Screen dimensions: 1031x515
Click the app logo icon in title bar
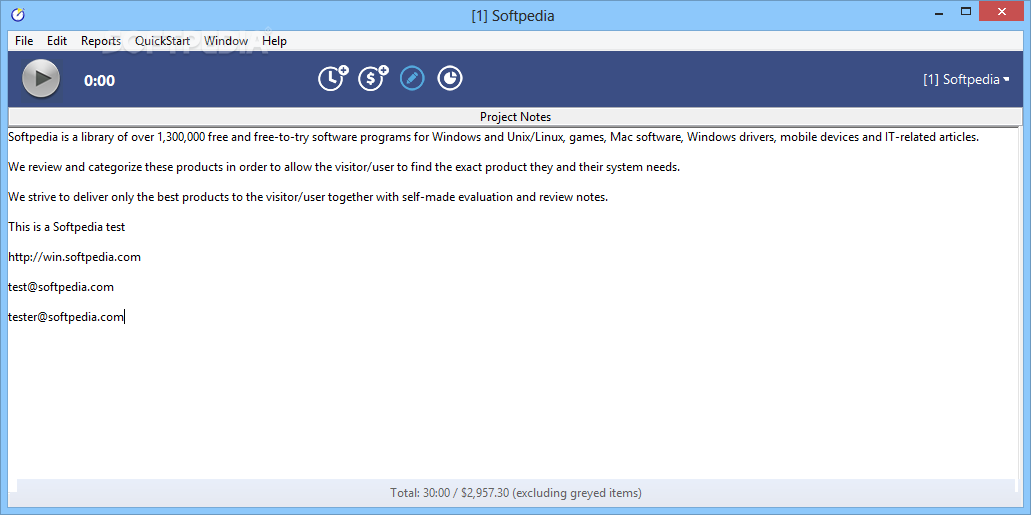(18, 14)
